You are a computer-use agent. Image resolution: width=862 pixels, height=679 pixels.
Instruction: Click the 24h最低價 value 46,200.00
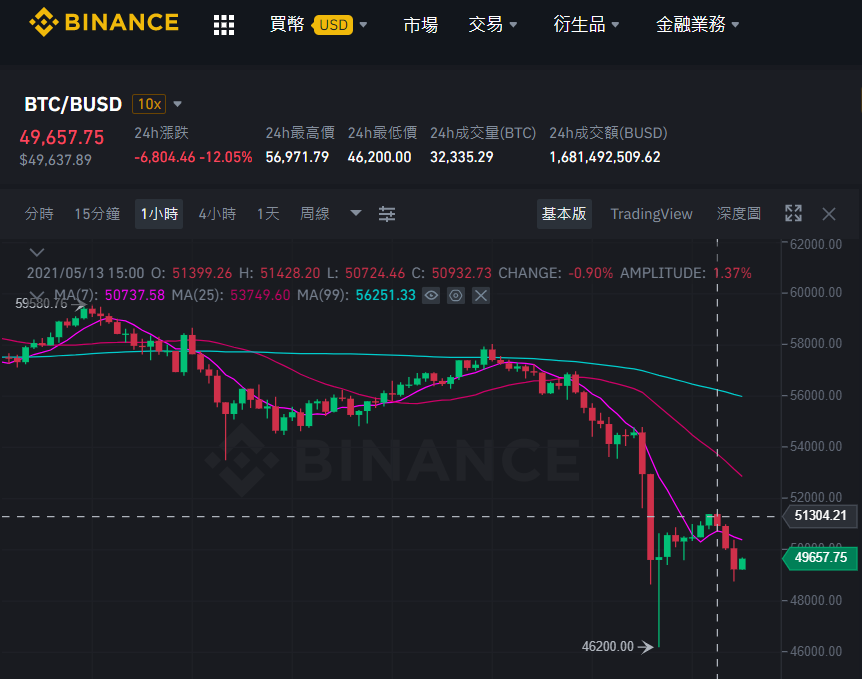tap(379, 157)
